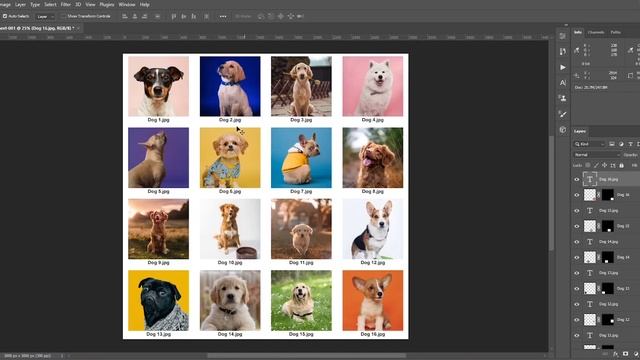Filter layers by adjustment layers icon
This screenshot has width=640, height=360.
pos(621,144)
